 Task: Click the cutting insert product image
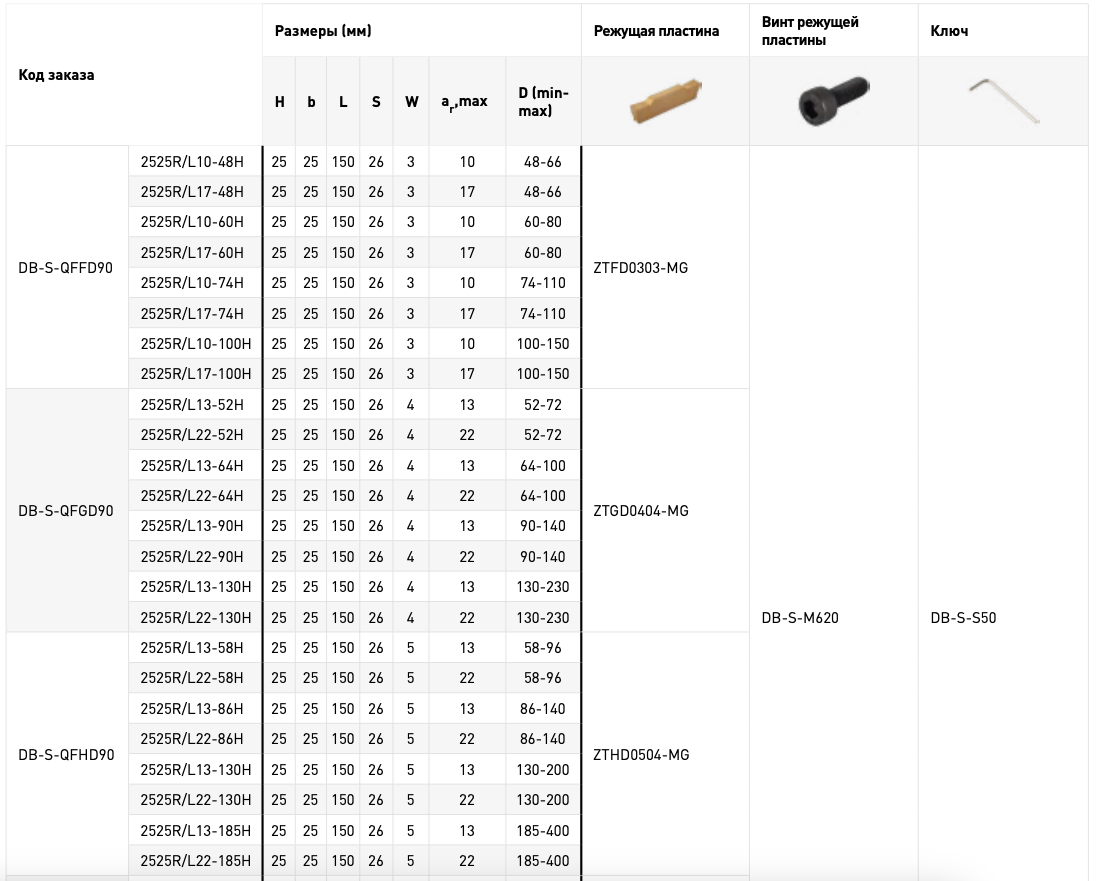(x=665, y=101)
